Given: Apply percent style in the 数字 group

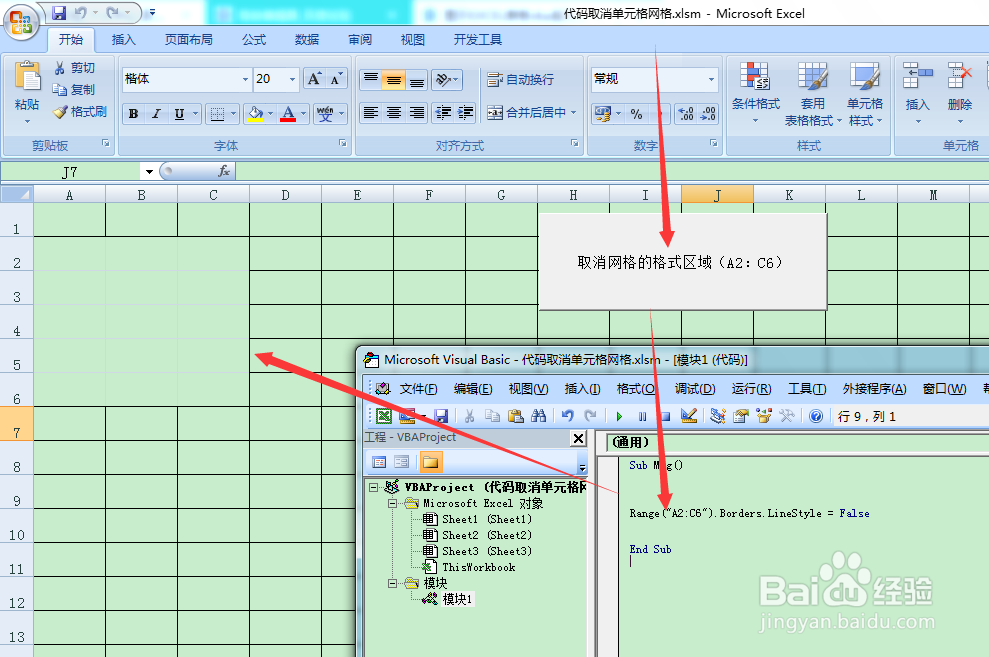Looking at the screenshot, I should click(638, 114).
